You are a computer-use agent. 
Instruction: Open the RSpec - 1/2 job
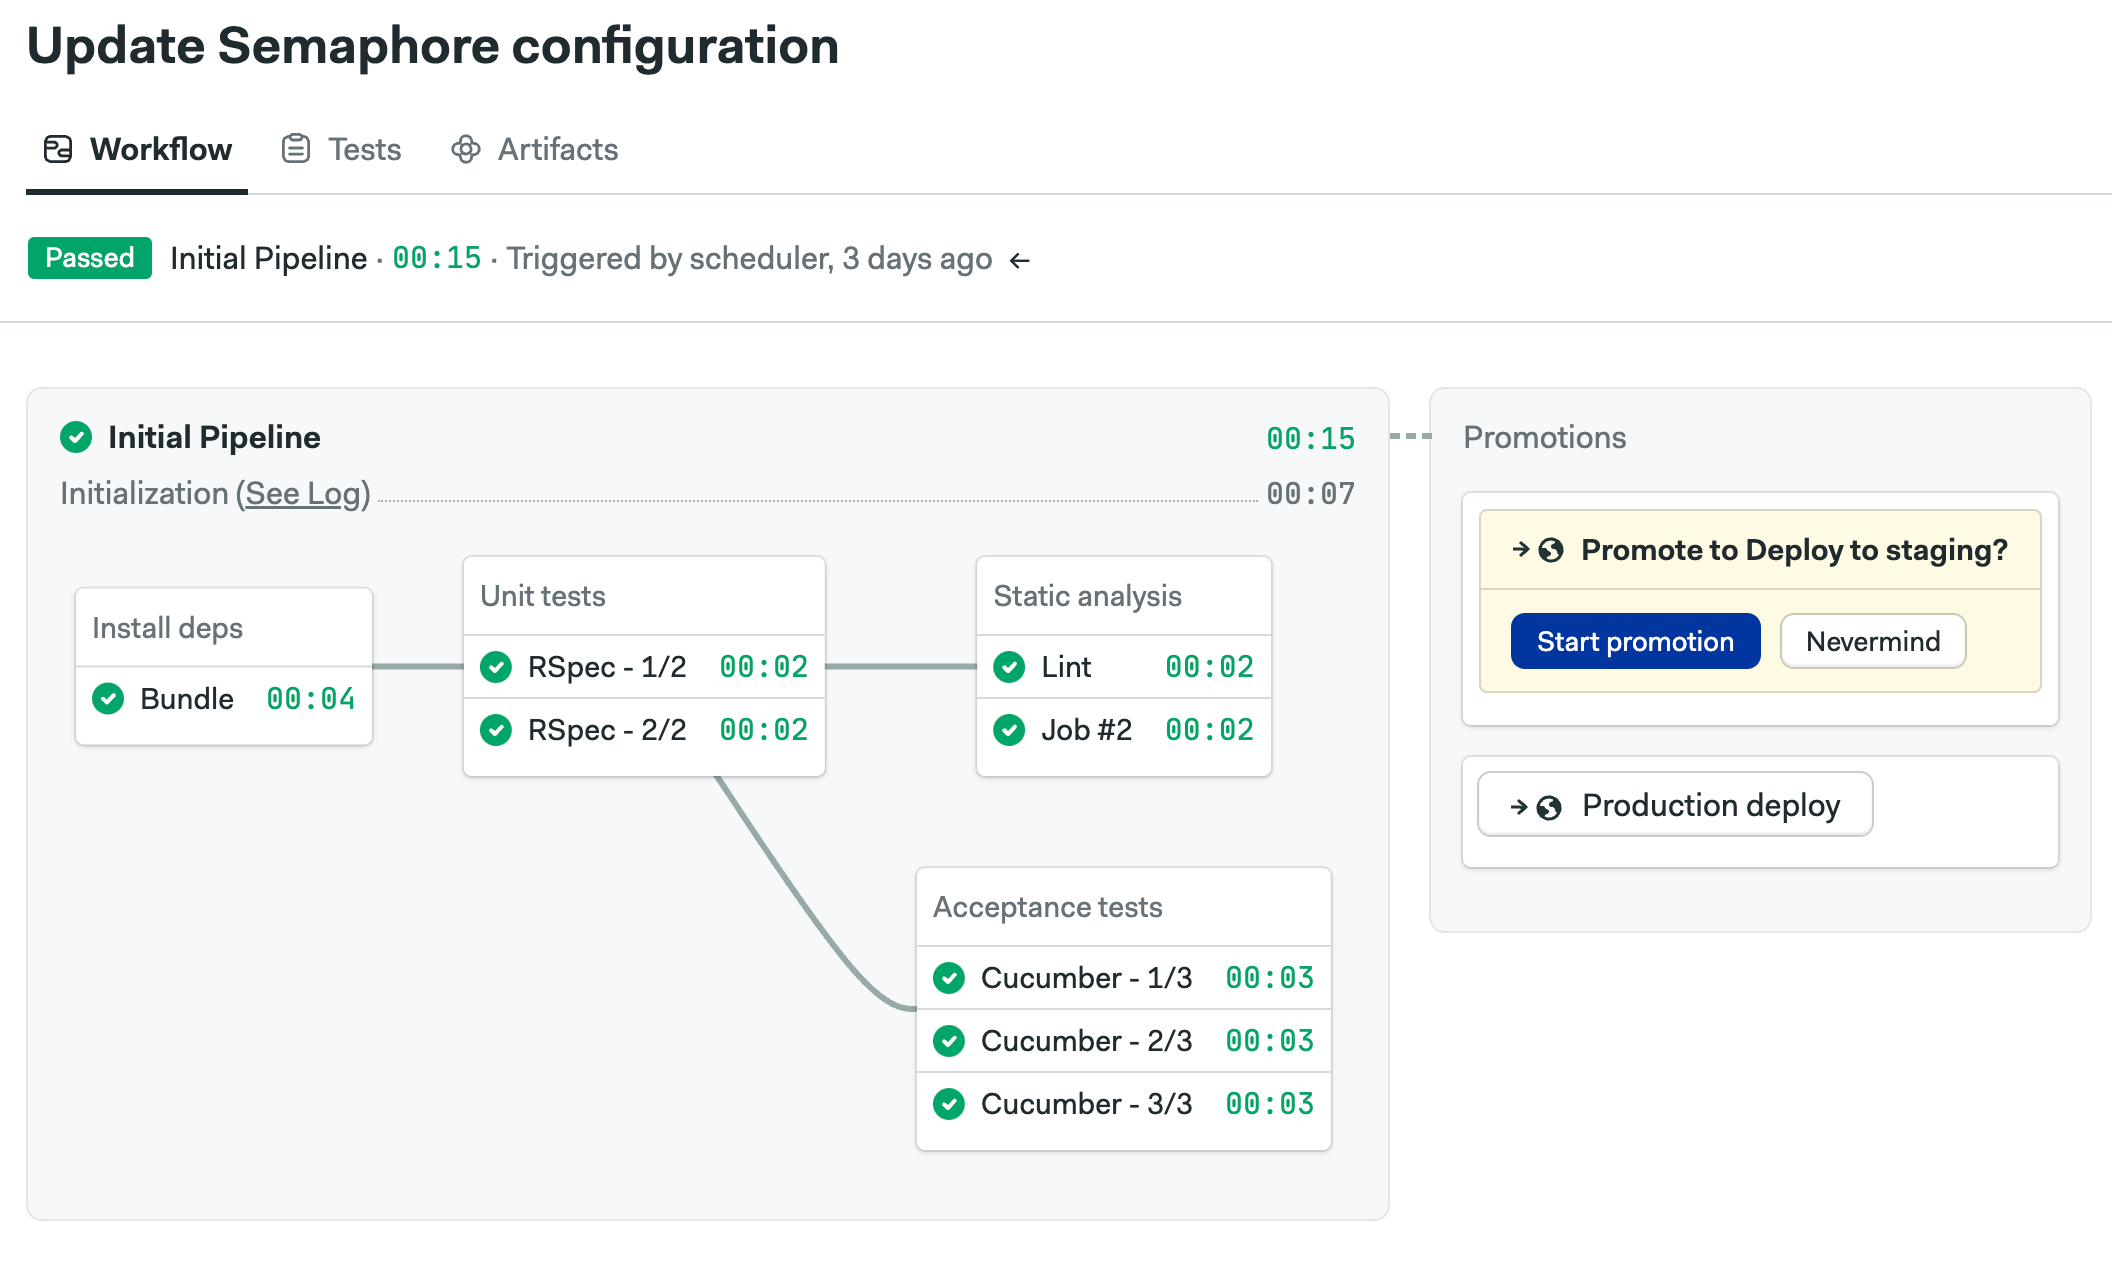point(607,667)
